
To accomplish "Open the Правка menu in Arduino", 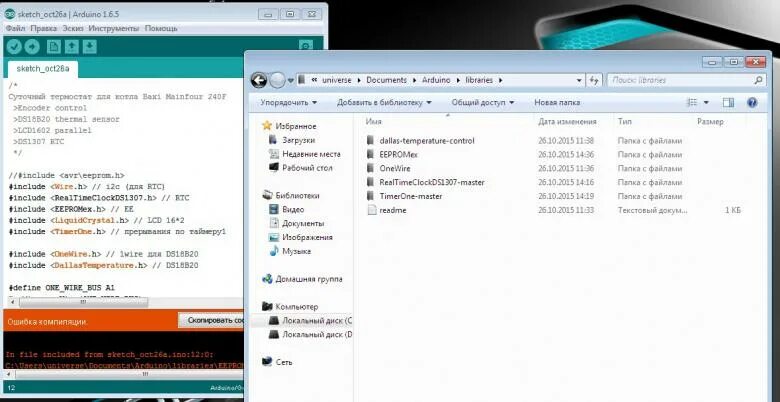I will pyautogui.click(x=43, y=28).
